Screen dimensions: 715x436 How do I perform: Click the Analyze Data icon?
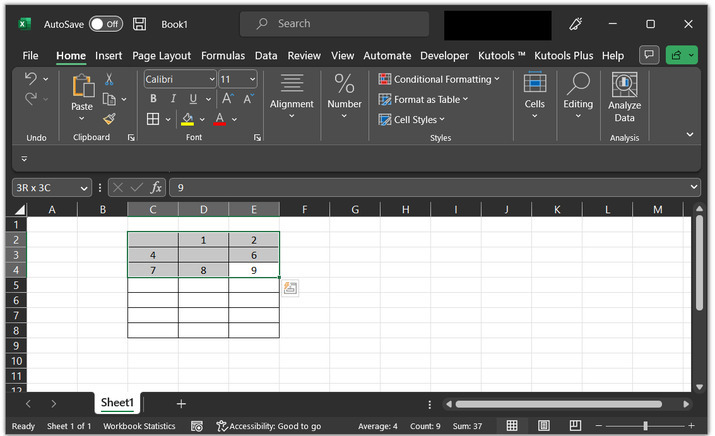624,99
